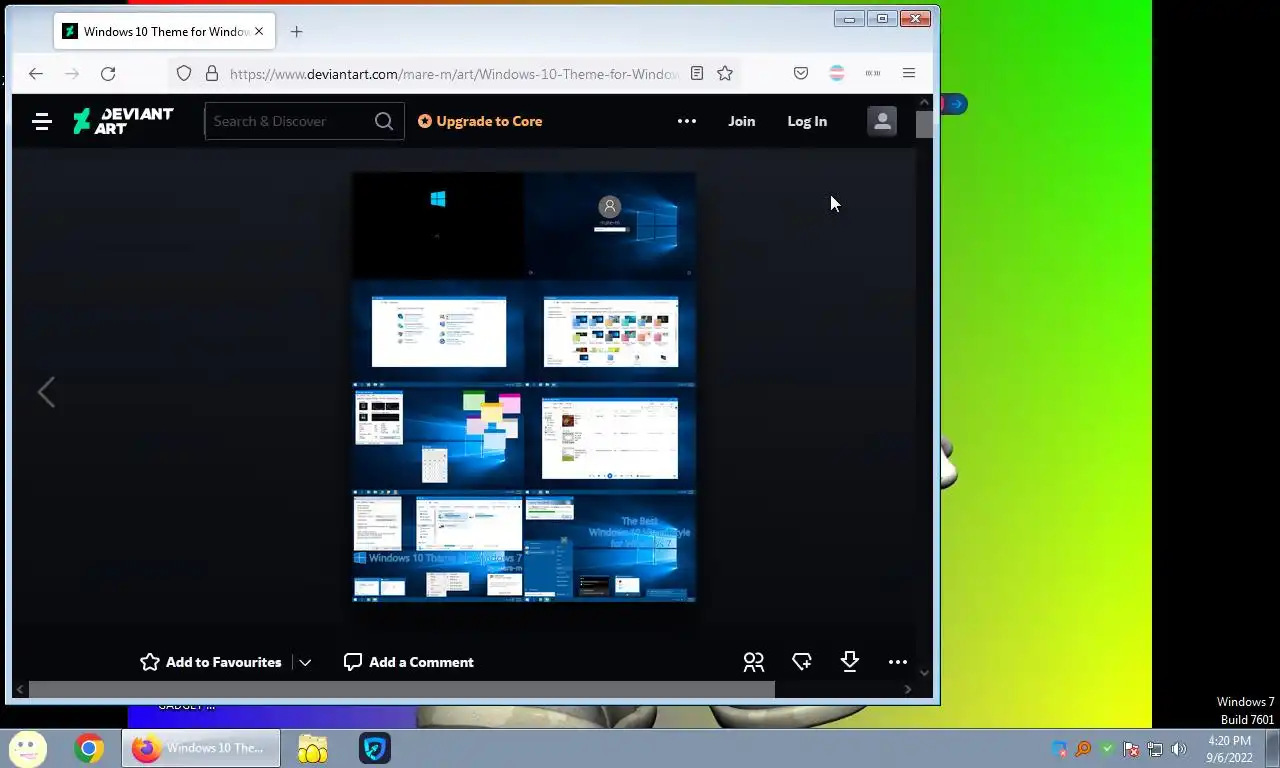
Task: Click the vertical scrollbar thumb
Action: (x=924, y=124)
